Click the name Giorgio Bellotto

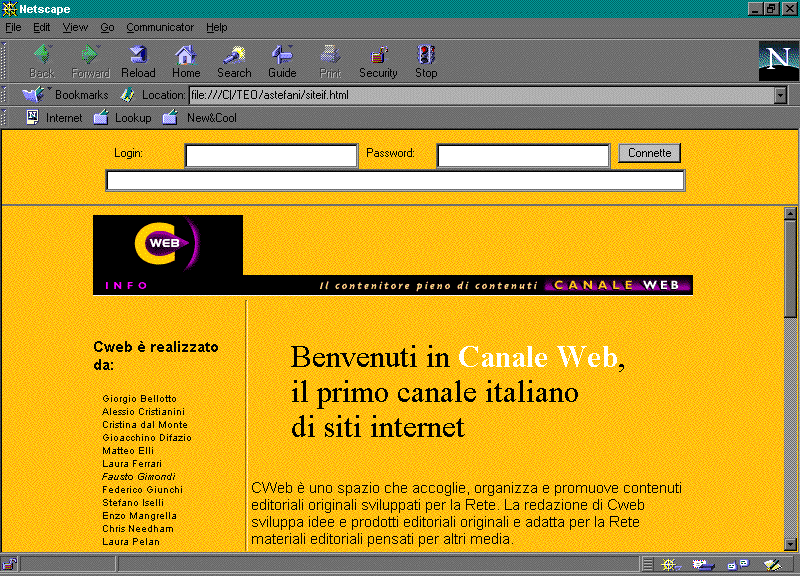pos(139,398)
